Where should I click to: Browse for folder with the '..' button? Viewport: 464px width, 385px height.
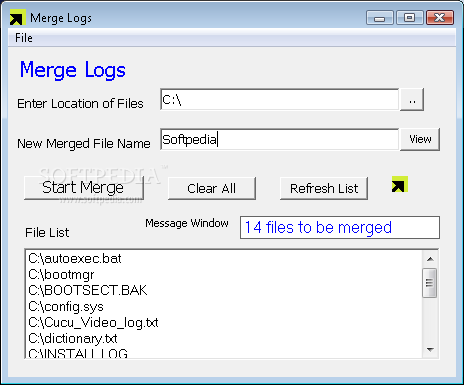point(412,100)
